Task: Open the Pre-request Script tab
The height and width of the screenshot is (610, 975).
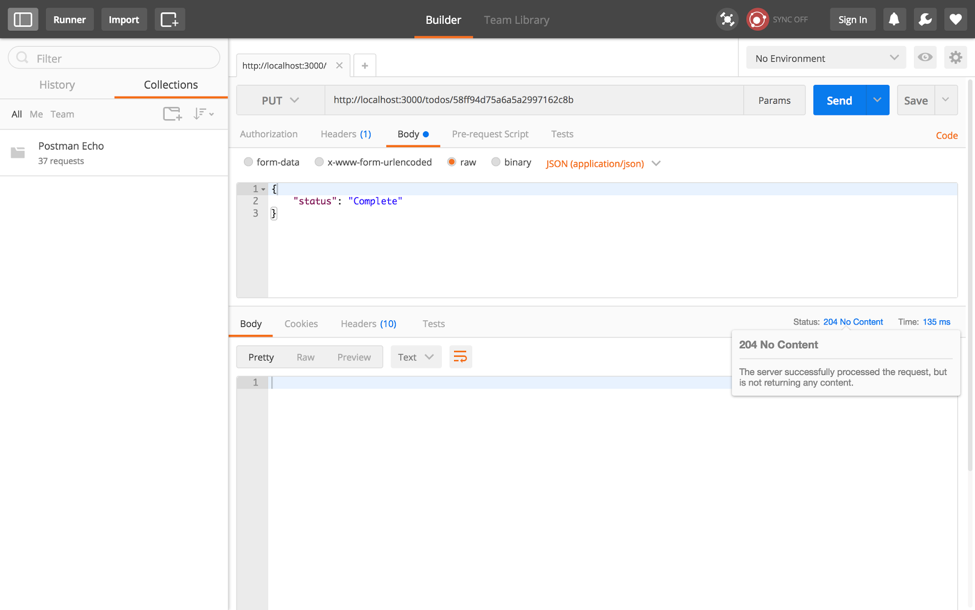Action: coord(490,134)
